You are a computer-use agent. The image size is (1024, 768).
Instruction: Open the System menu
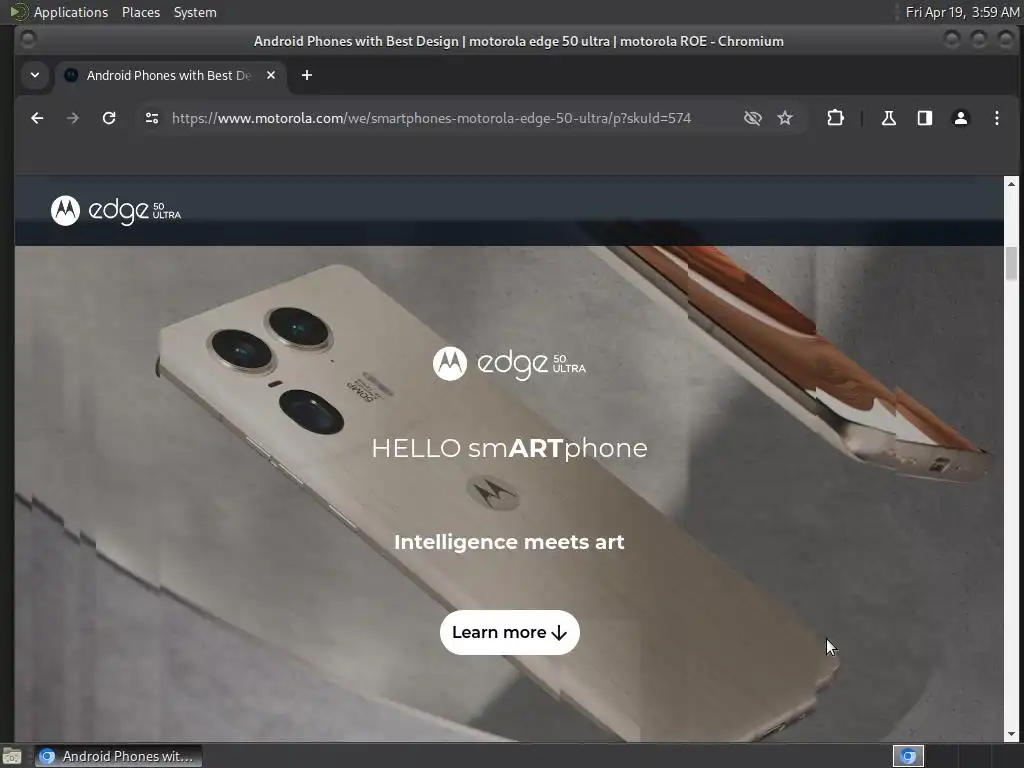pos(195,12)
